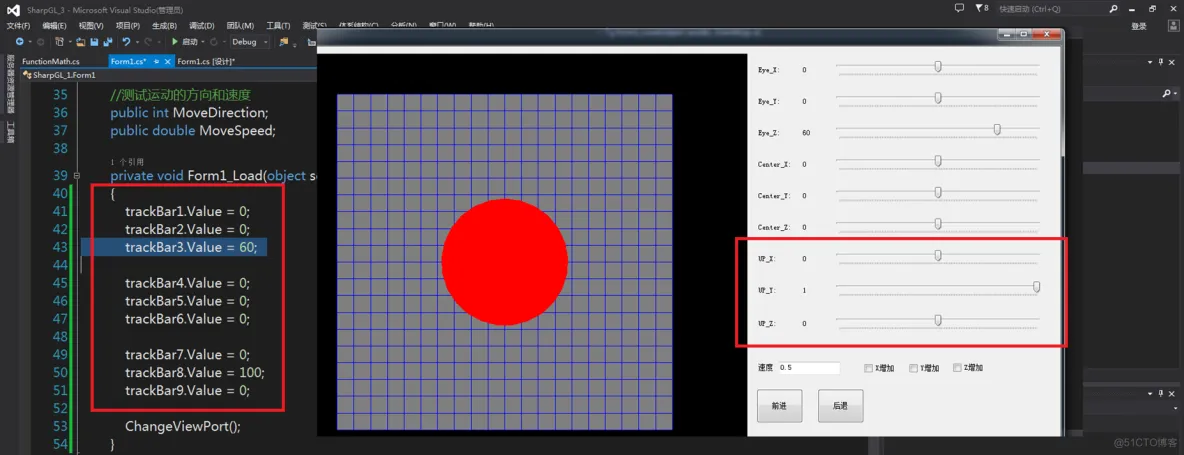Open the 项目(P) menu
Image resolution: width=1184 pixels, height=455 pixels.
tap(128, 26)
